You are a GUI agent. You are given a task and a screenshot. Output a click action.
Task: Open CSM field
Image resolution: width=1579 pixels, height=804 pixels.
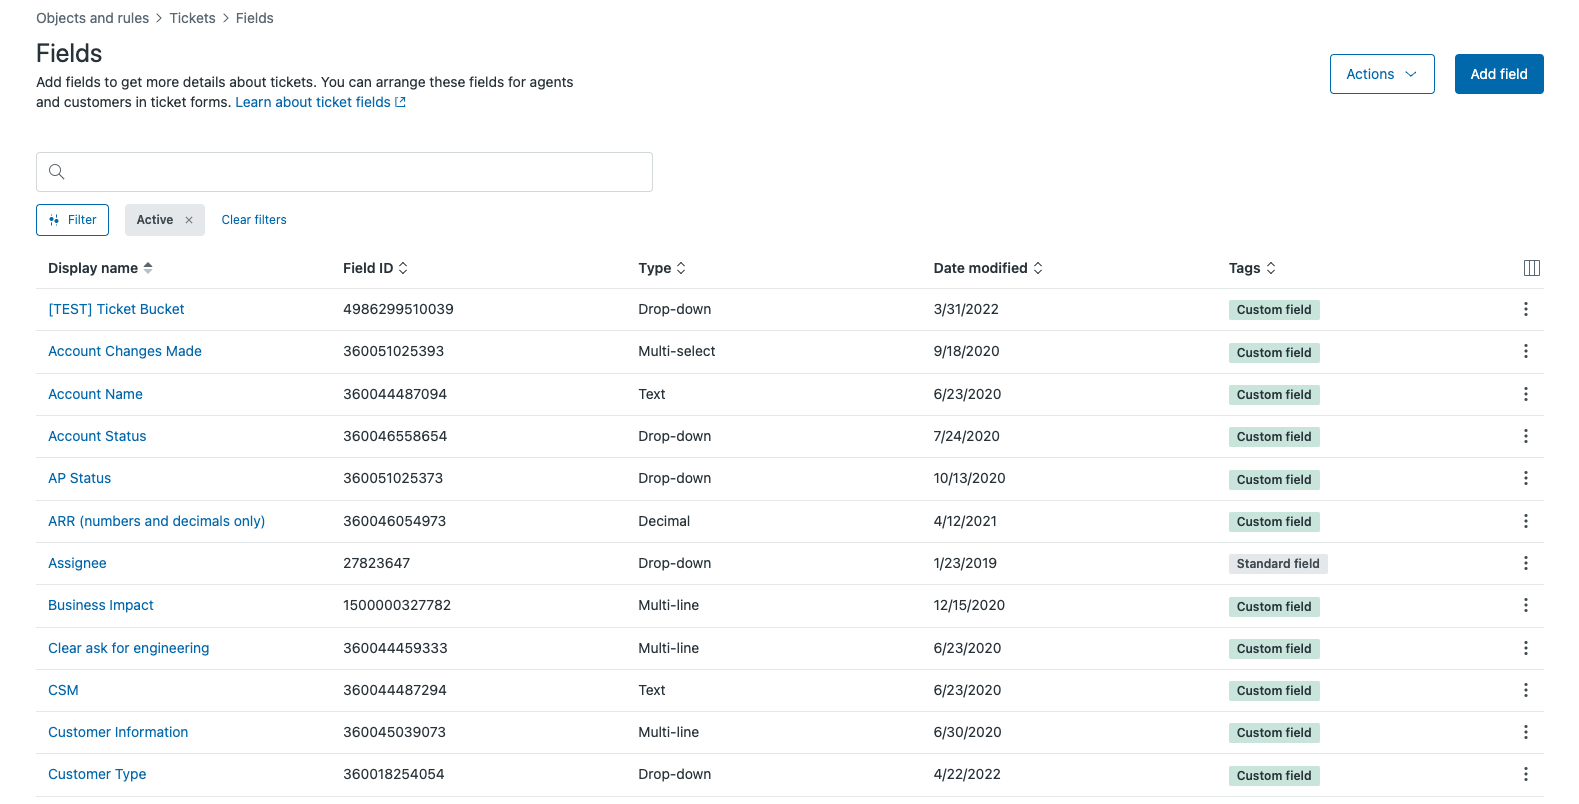coord(63,690)
